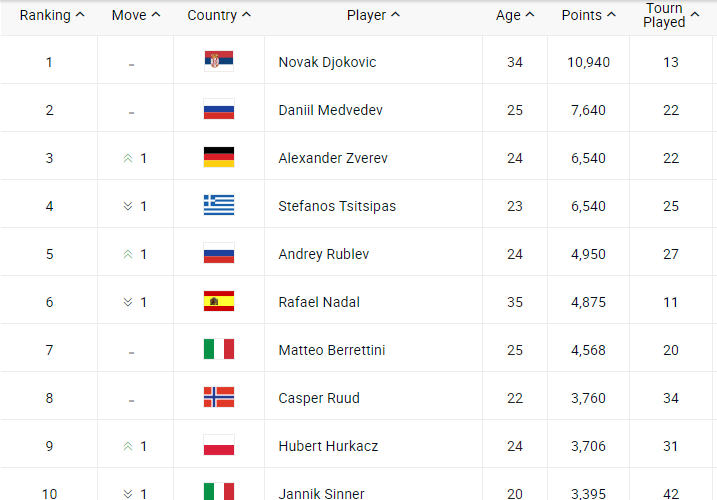
Task: Click the German flag in Zverev's row
Action: [219, 157]
